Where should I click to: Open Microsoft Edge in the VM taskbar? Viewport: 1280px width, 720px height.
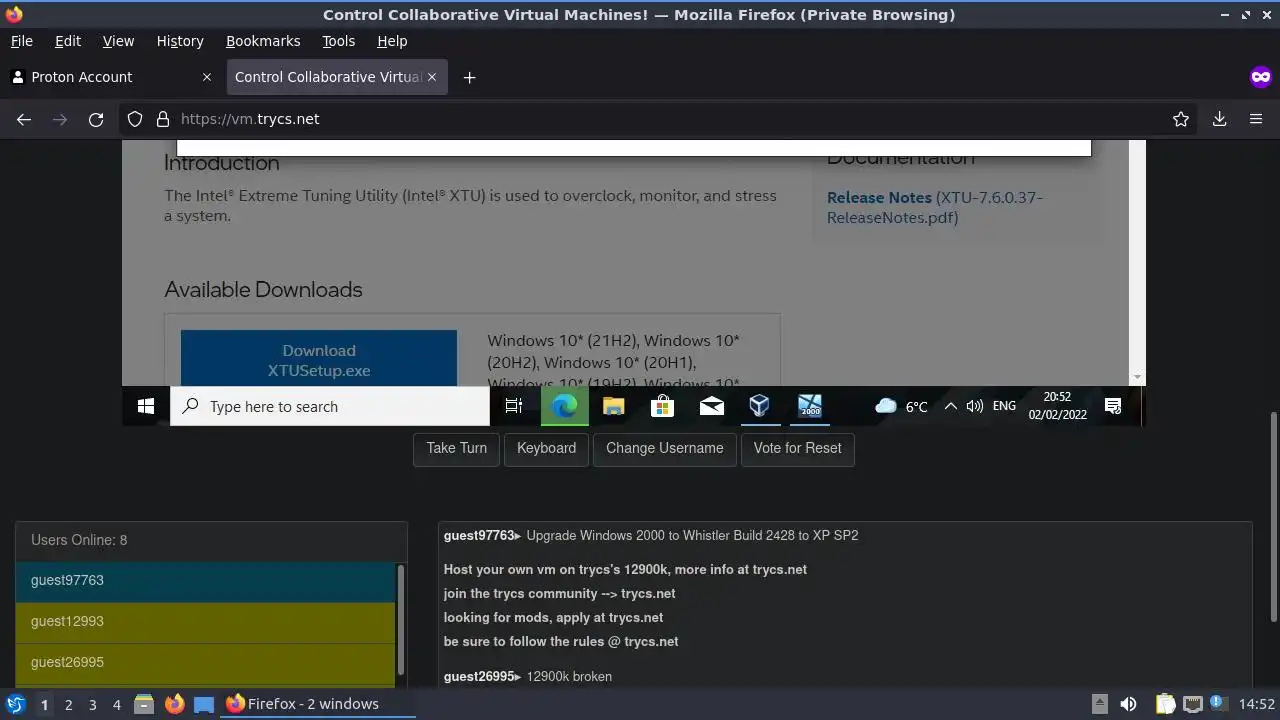click(565, 406)
